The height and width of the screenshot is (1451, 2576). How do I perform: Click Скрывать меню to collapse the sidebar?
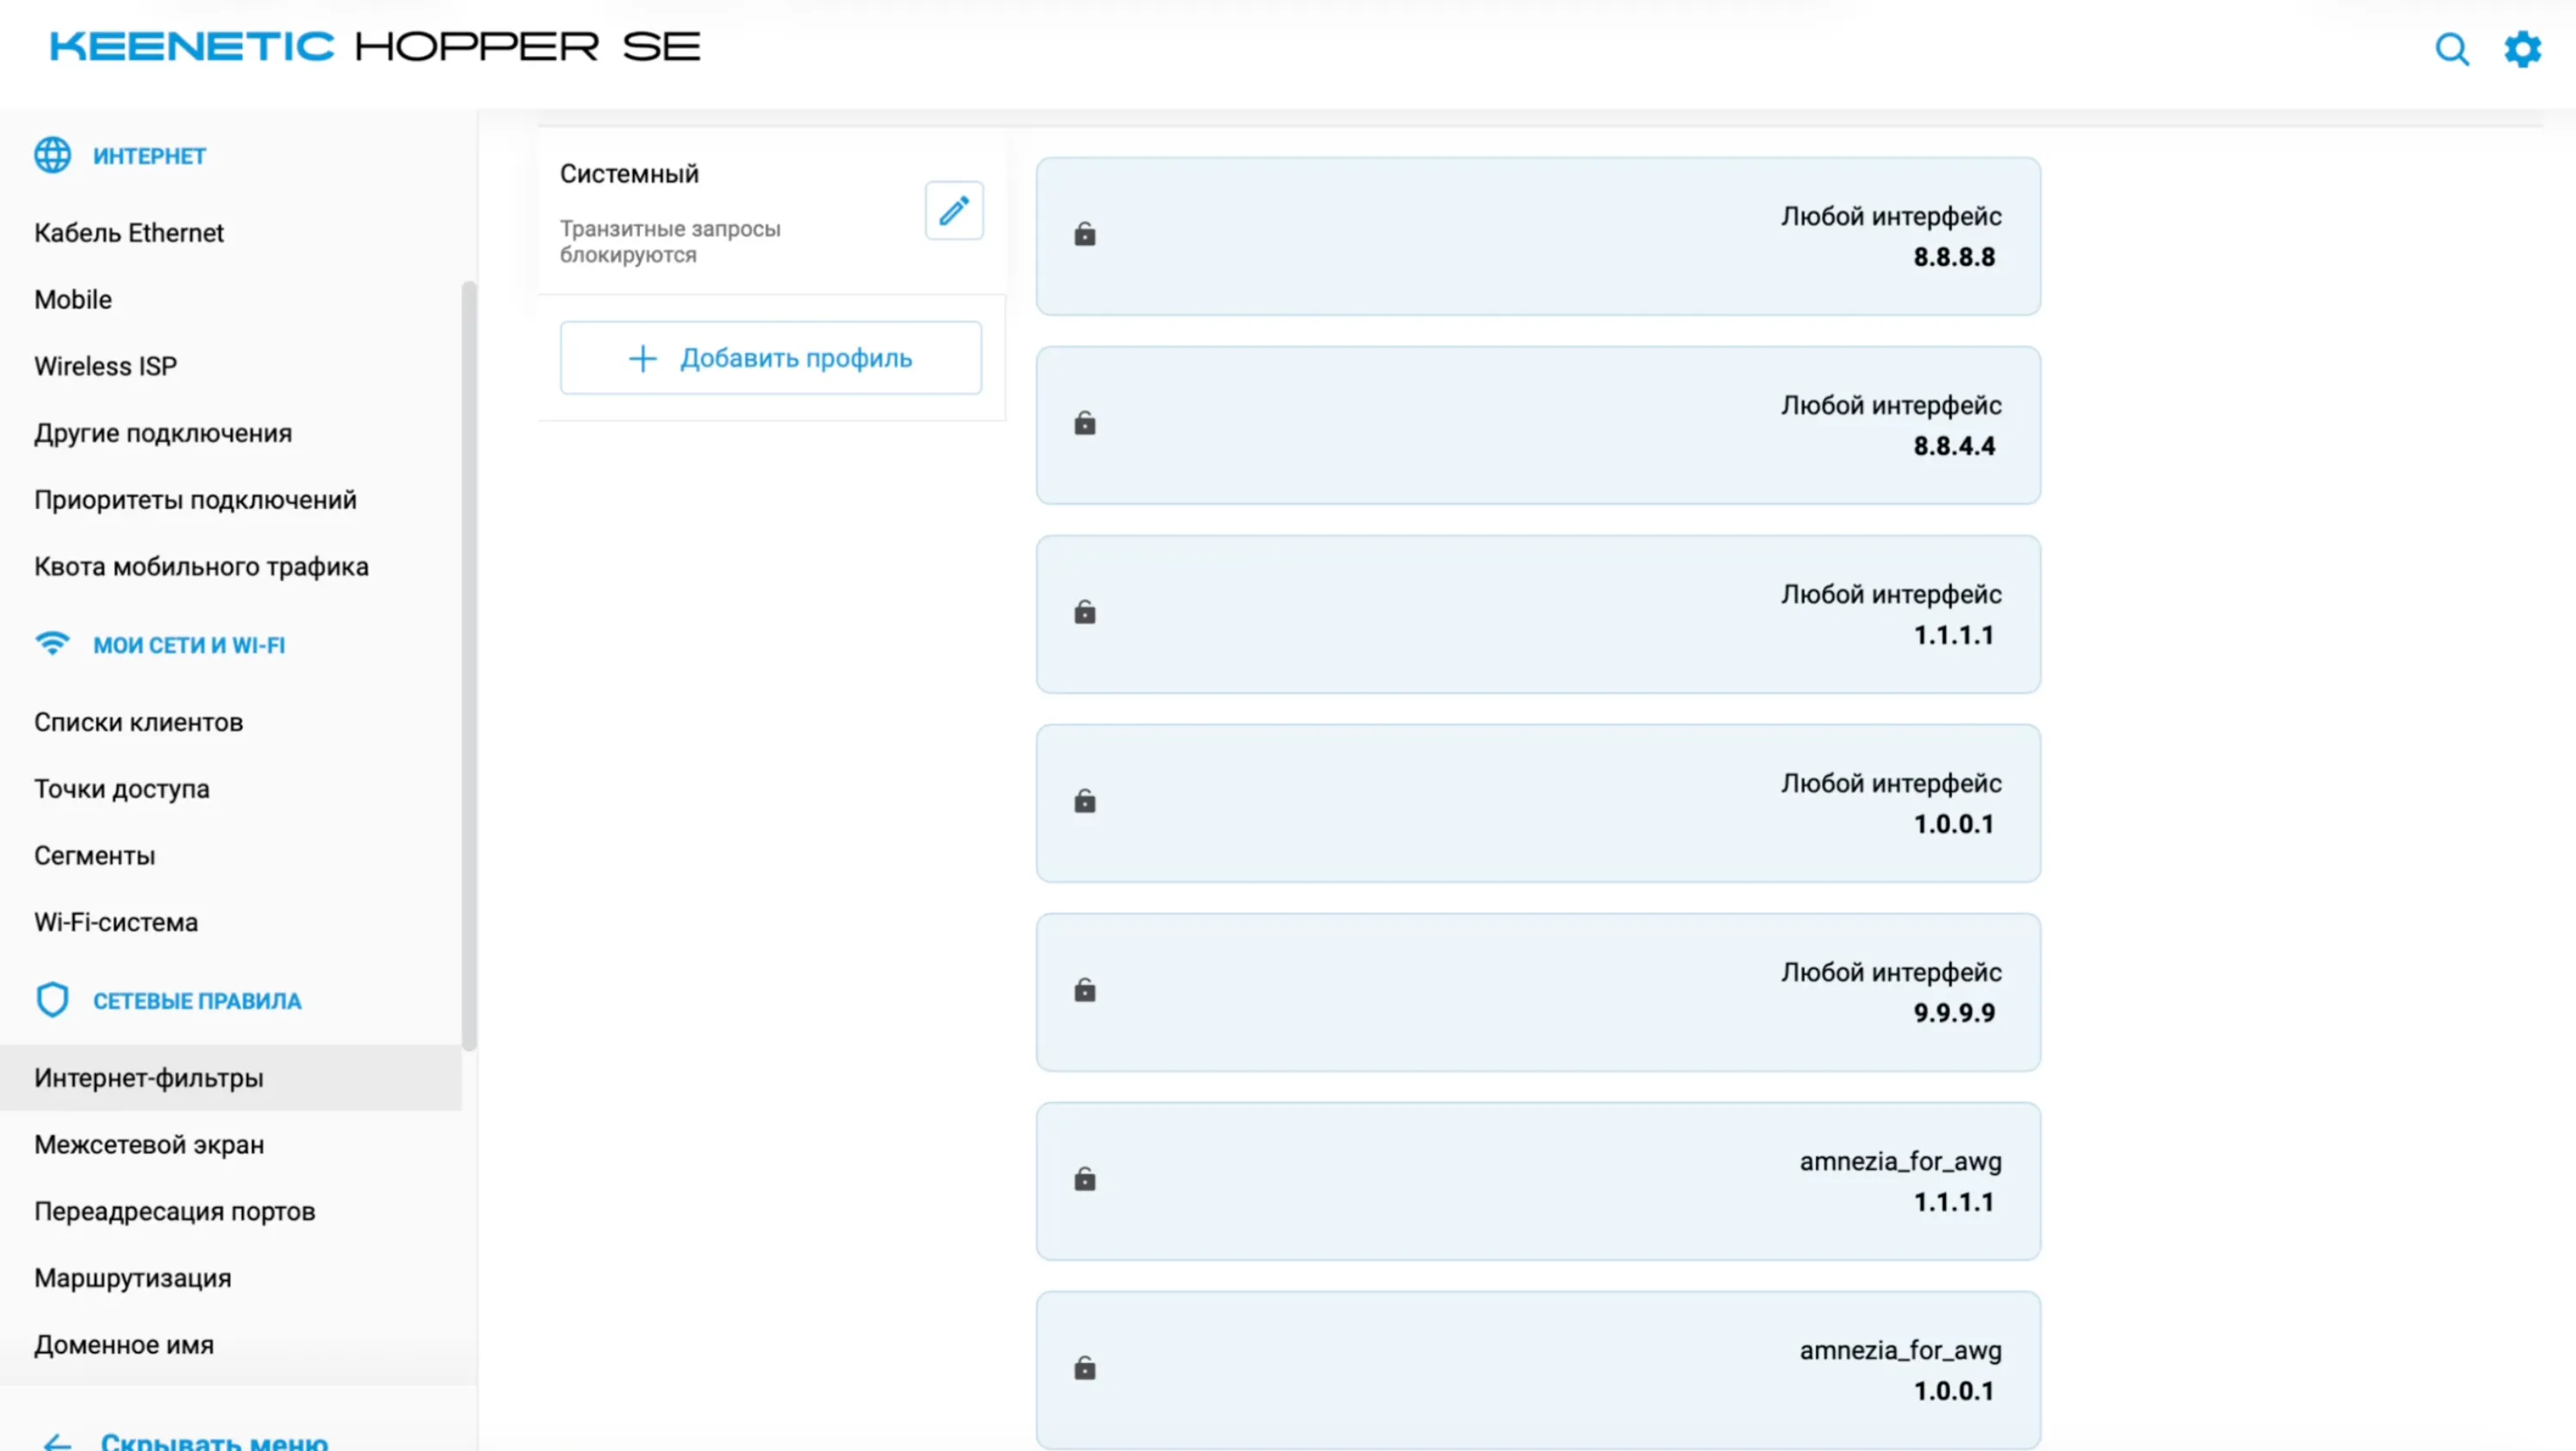(x=214, y=1441)
